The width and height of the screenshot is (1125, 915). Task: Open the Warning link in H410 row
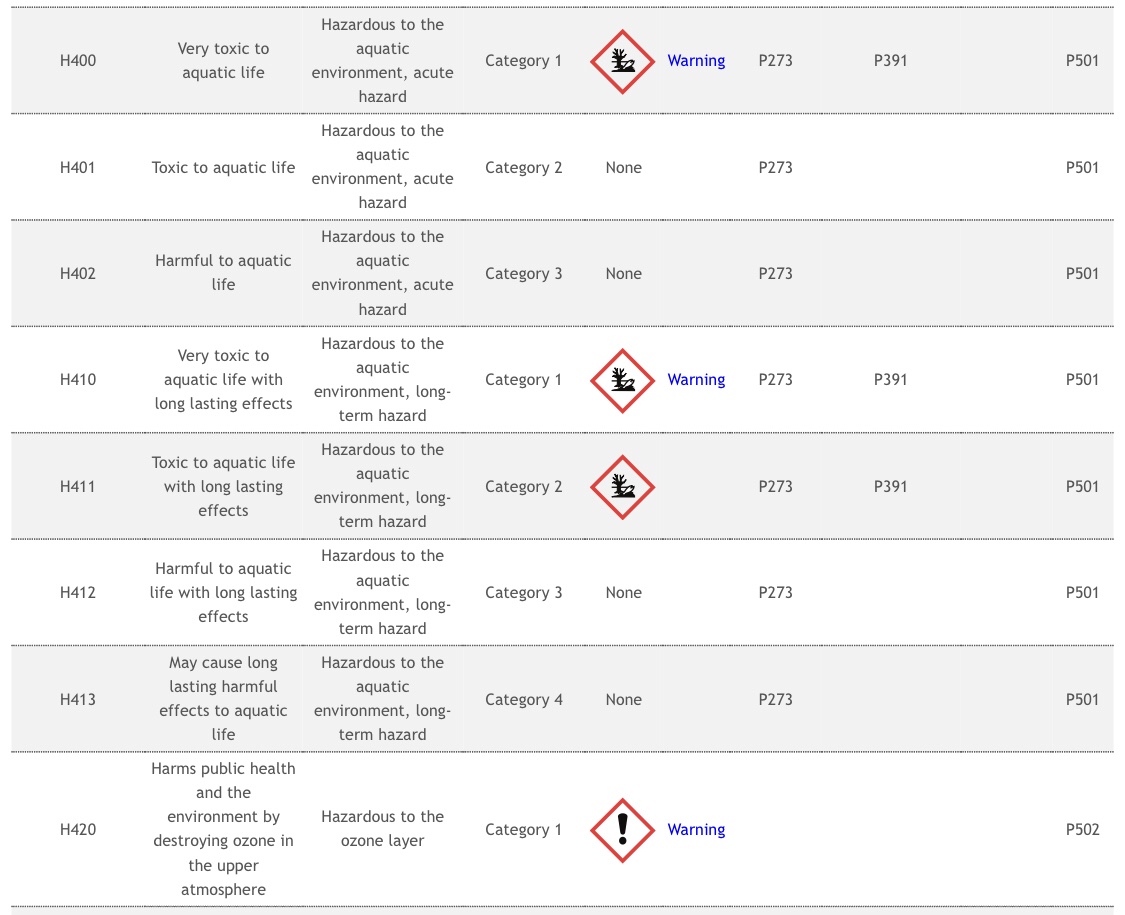pos(696,380)
